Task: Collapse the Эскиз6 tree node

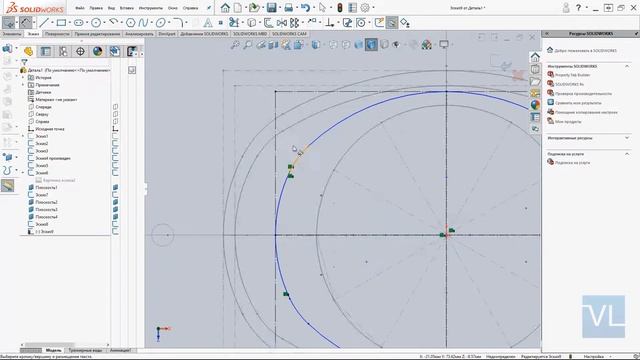Action: [23, 173]
